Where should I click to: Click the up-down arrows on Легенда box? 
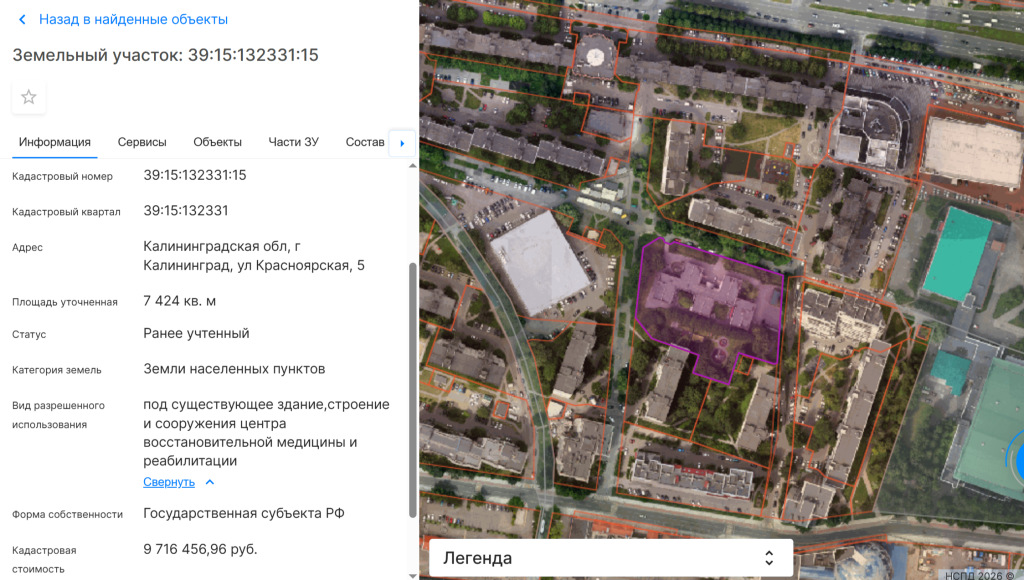769,558
